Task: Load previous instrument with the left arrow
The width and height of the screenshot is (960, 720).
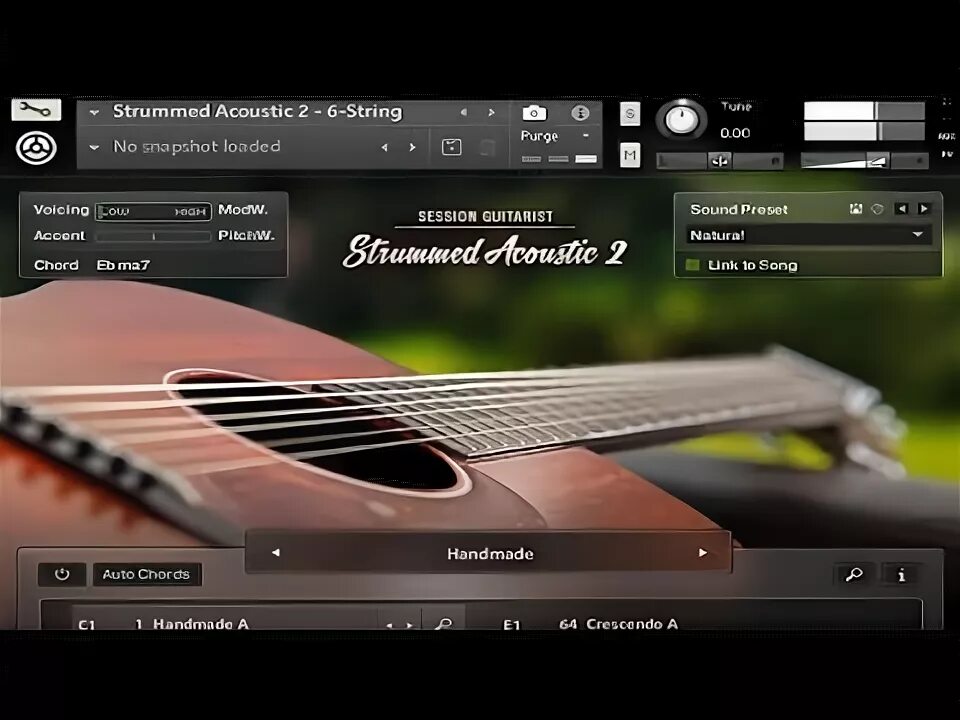Action: click(463, 113)
